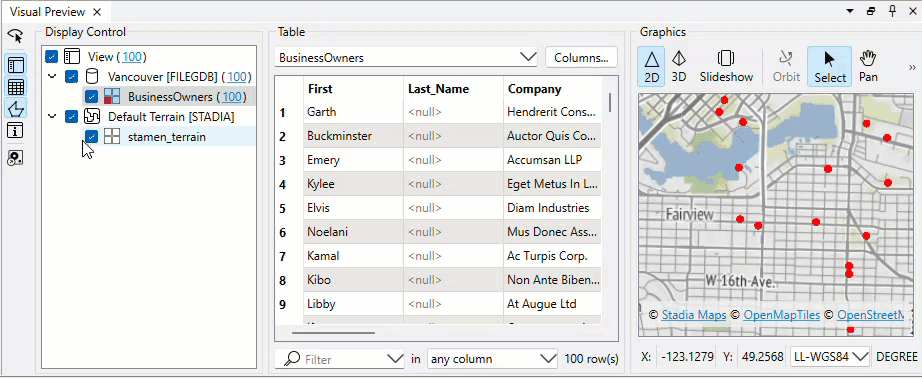Image resolution: width=922 pixels, height=378 pixels.
Task: Click the X coordinate value -123.1279
Action: pyautogui.click(x=687, y=356)
